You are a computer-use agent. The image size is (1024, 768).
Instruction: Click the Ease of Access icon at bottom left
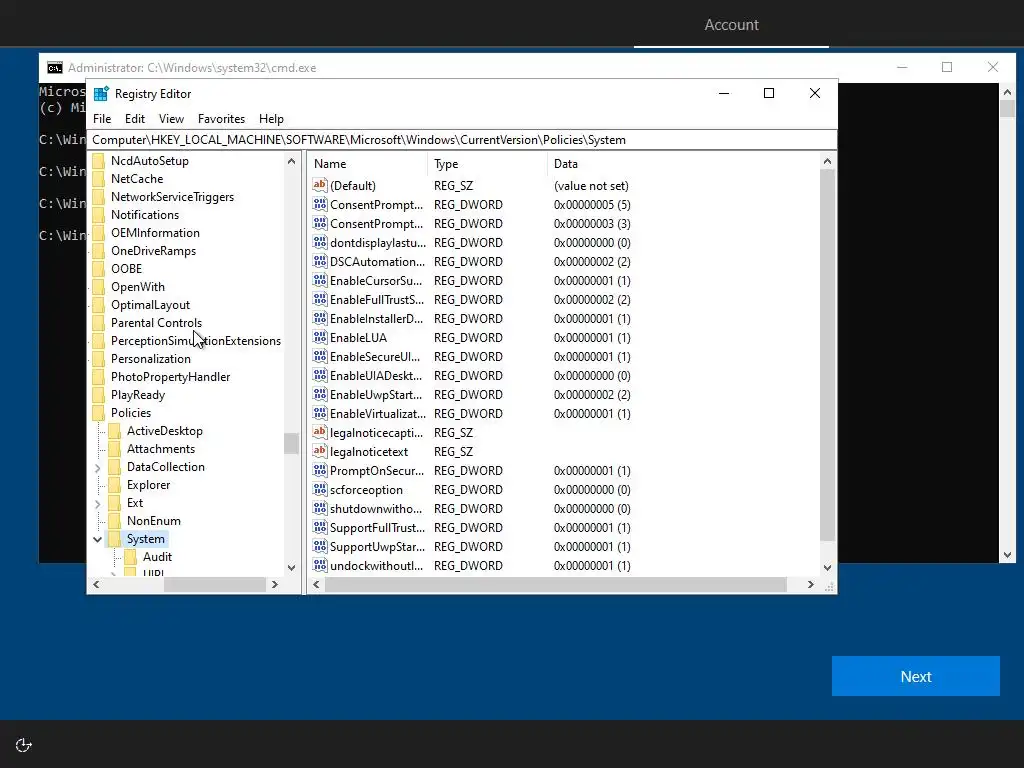(24, 745)
